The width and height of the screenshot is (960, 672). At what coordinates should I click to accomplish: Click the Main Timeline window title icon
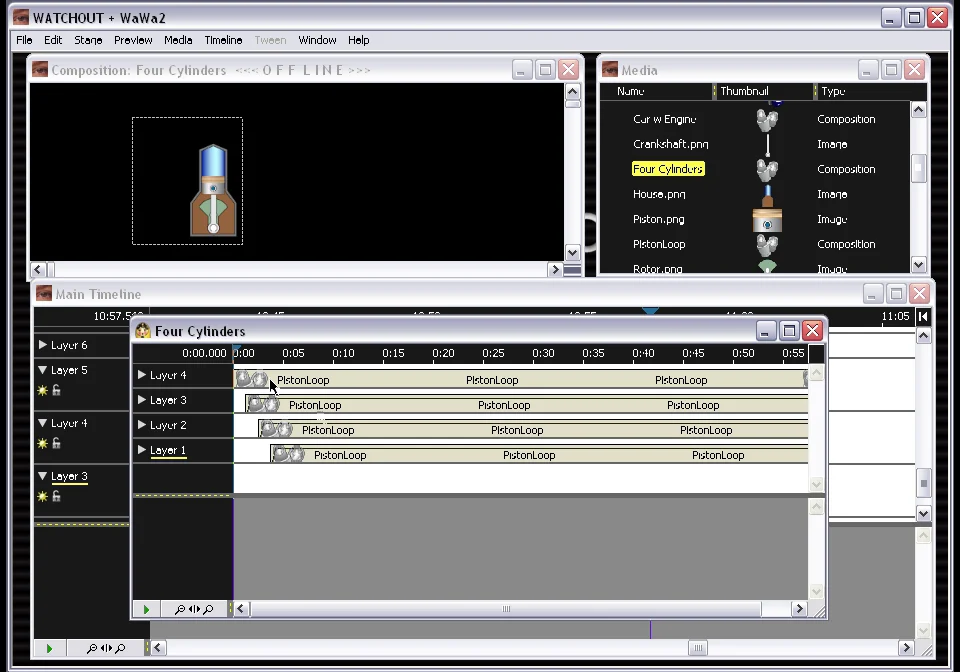[x=43, y=293]
